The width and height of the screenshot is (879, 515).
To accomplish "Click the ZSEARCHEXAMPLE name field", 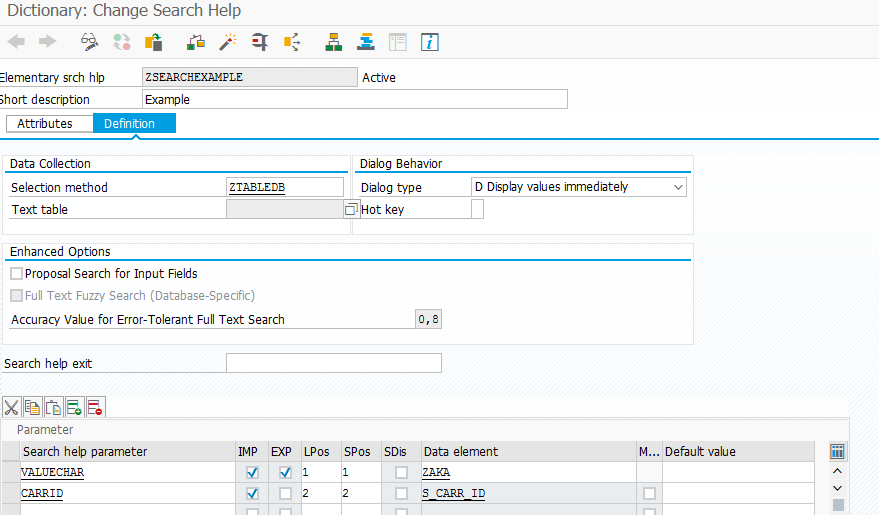I will tap(249, 77).
